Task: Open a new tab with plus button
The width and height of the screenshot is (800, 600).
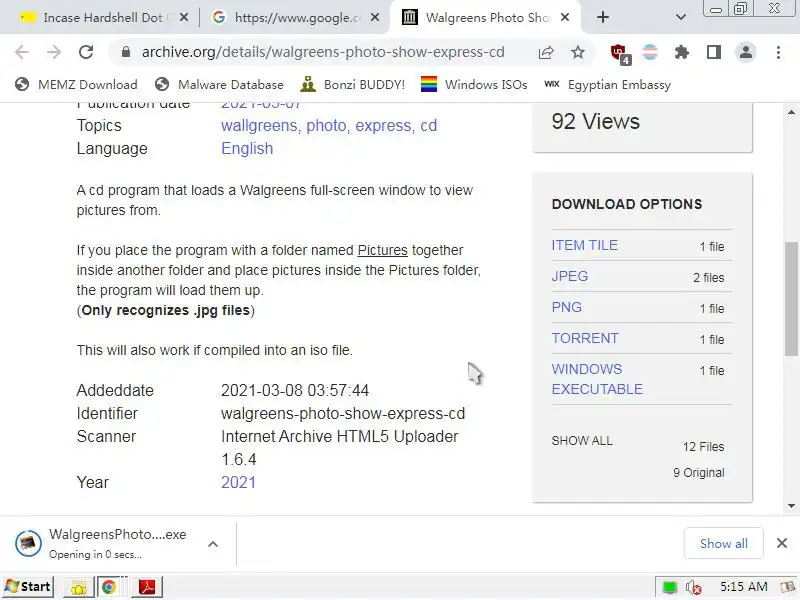Action: pos(603,17)
